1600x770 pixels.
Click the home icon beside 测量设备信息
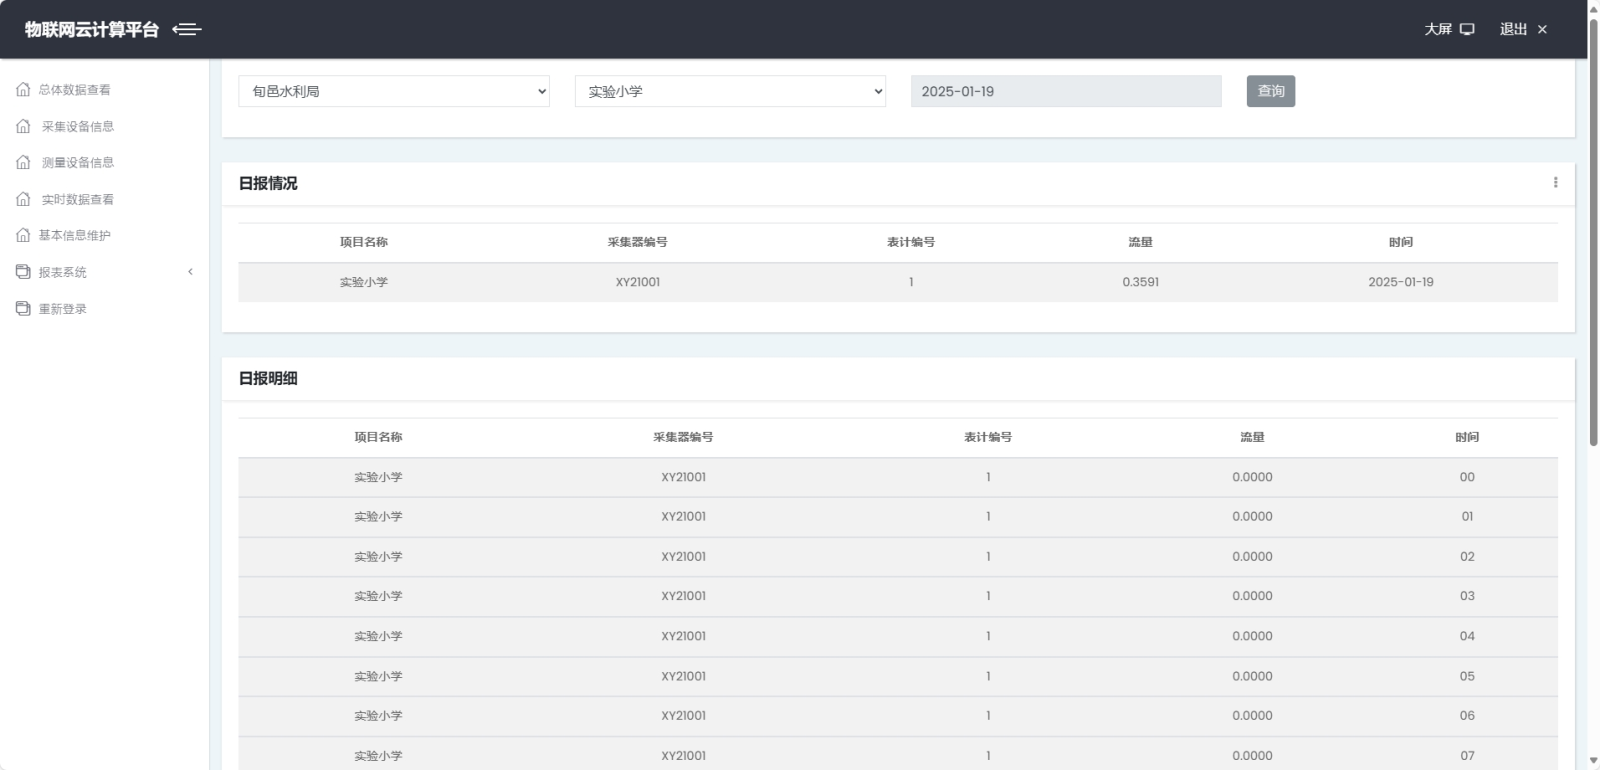(x=23, y=162)
